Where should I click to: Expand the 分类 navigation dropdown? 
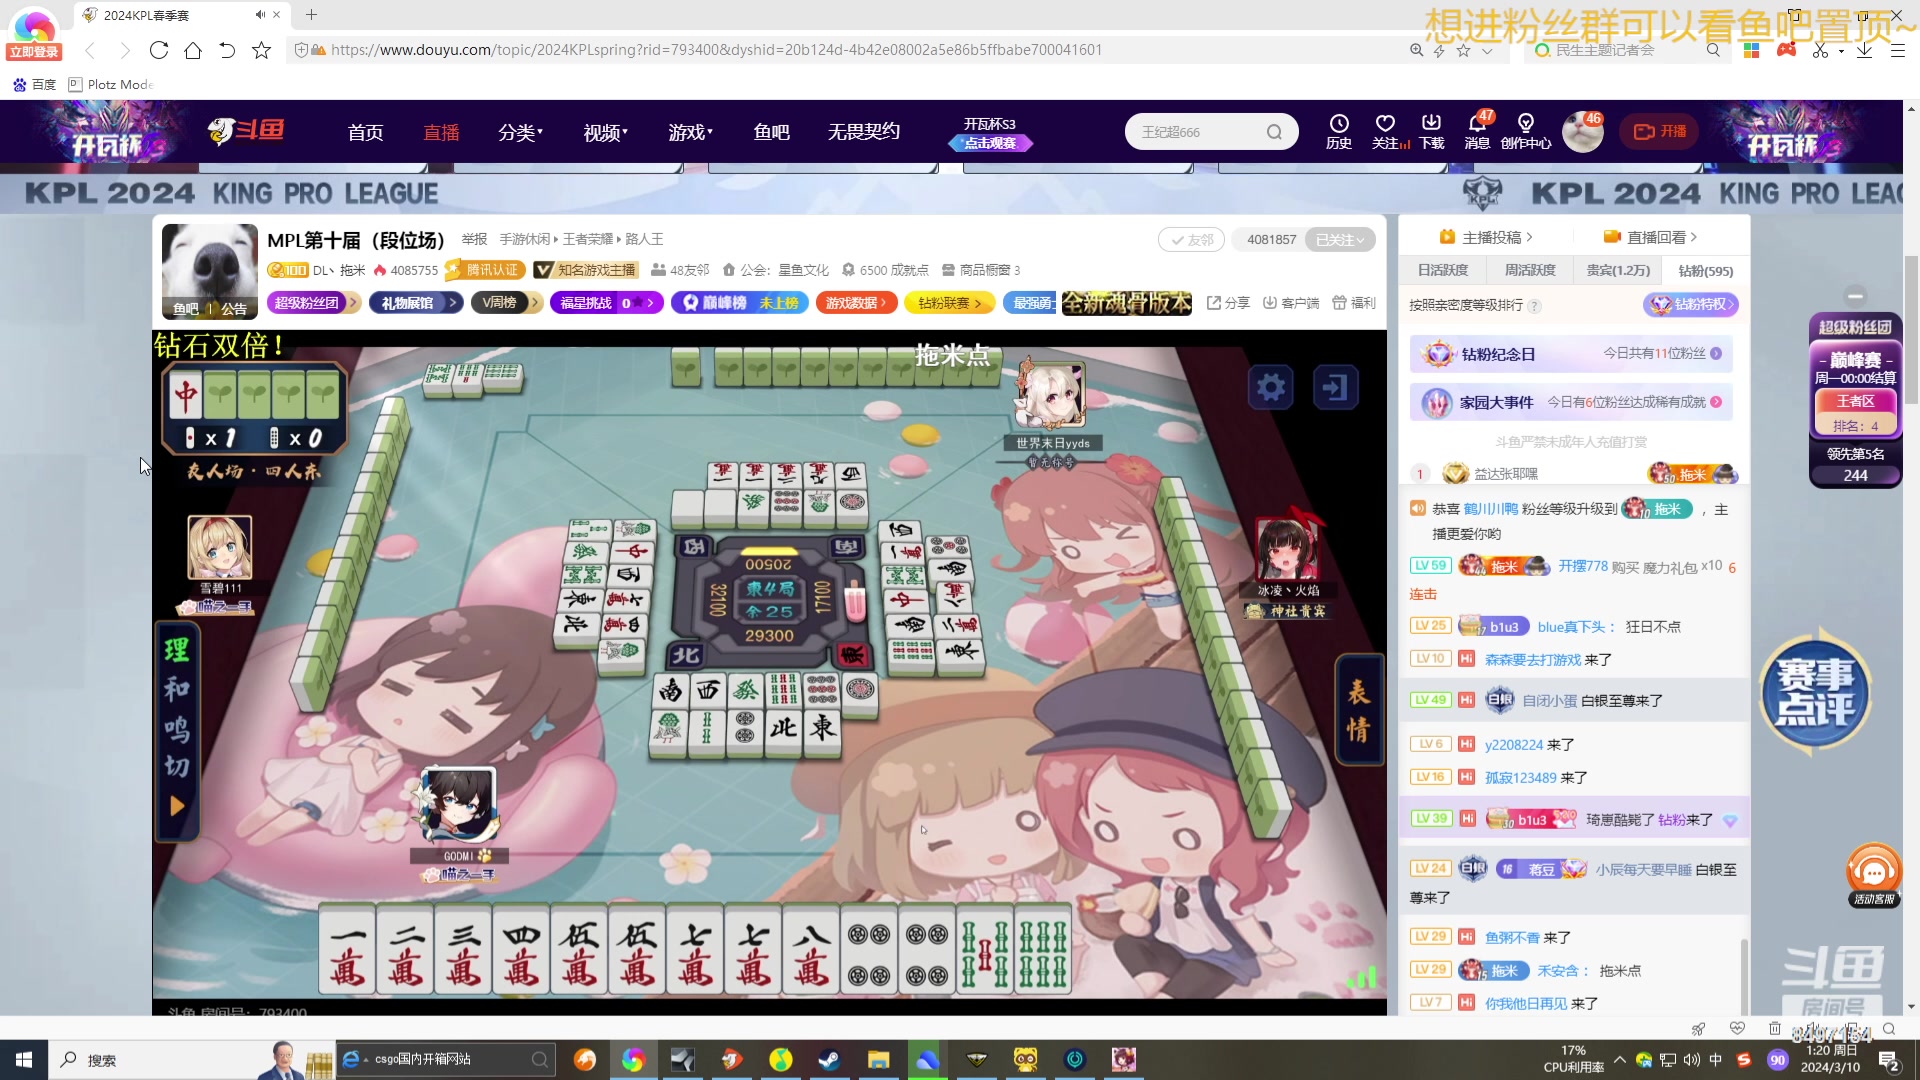tap(520, 132)
